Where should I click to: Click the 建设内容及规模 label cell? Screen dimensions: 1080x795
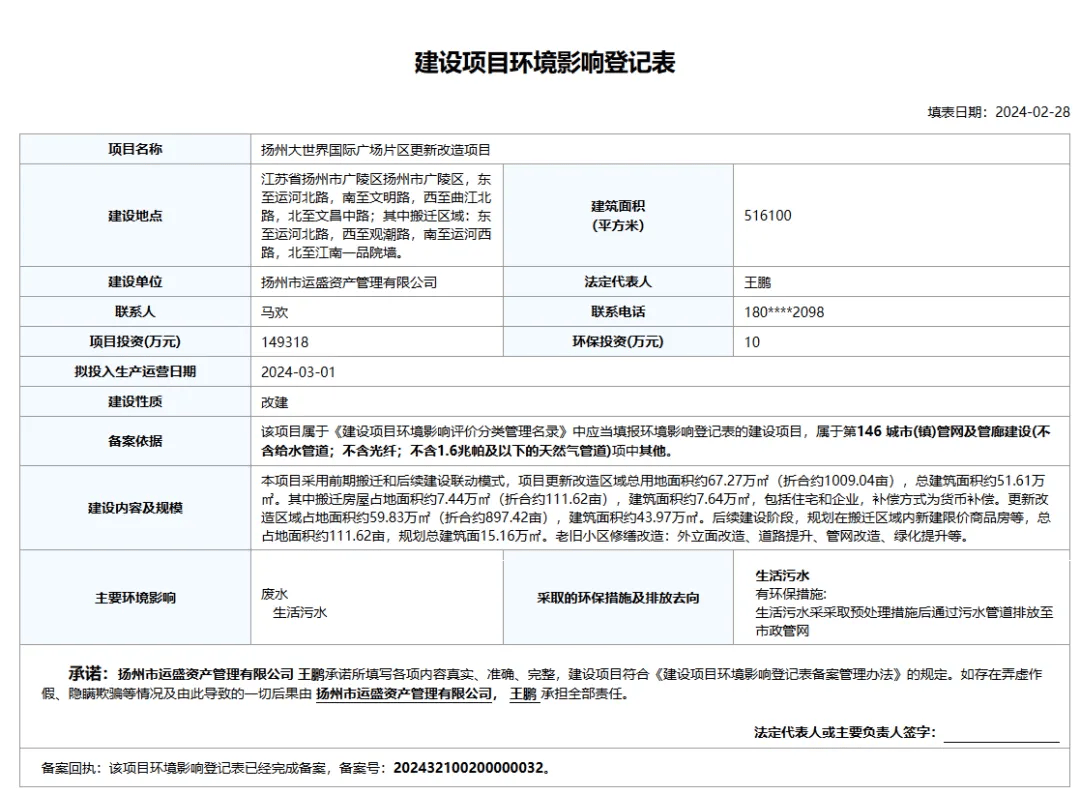135,508
